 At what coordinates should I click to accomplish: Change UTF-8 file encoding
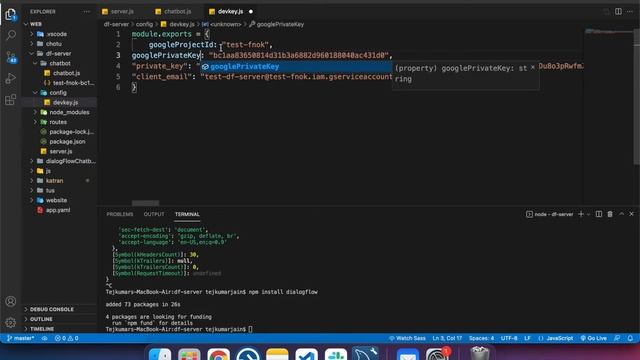(509, 338)
